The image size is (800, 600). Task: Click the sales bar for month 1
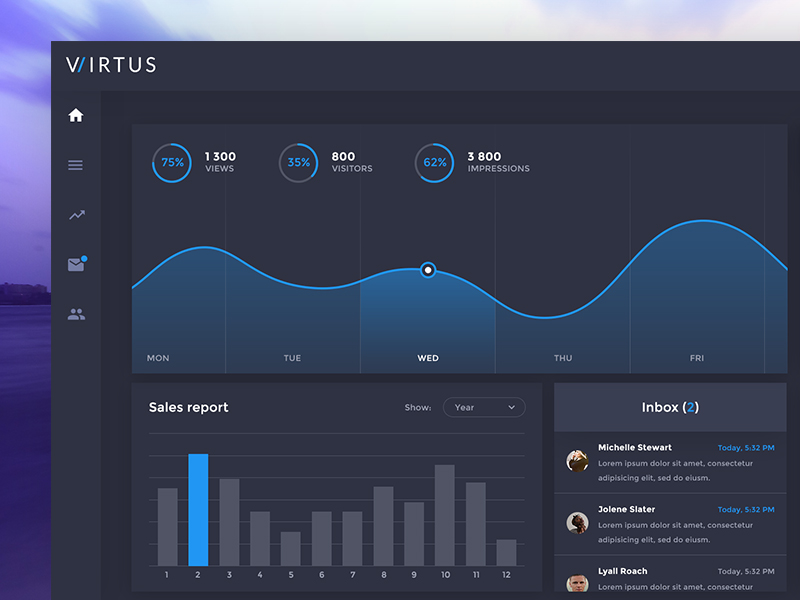click(167, 527)
